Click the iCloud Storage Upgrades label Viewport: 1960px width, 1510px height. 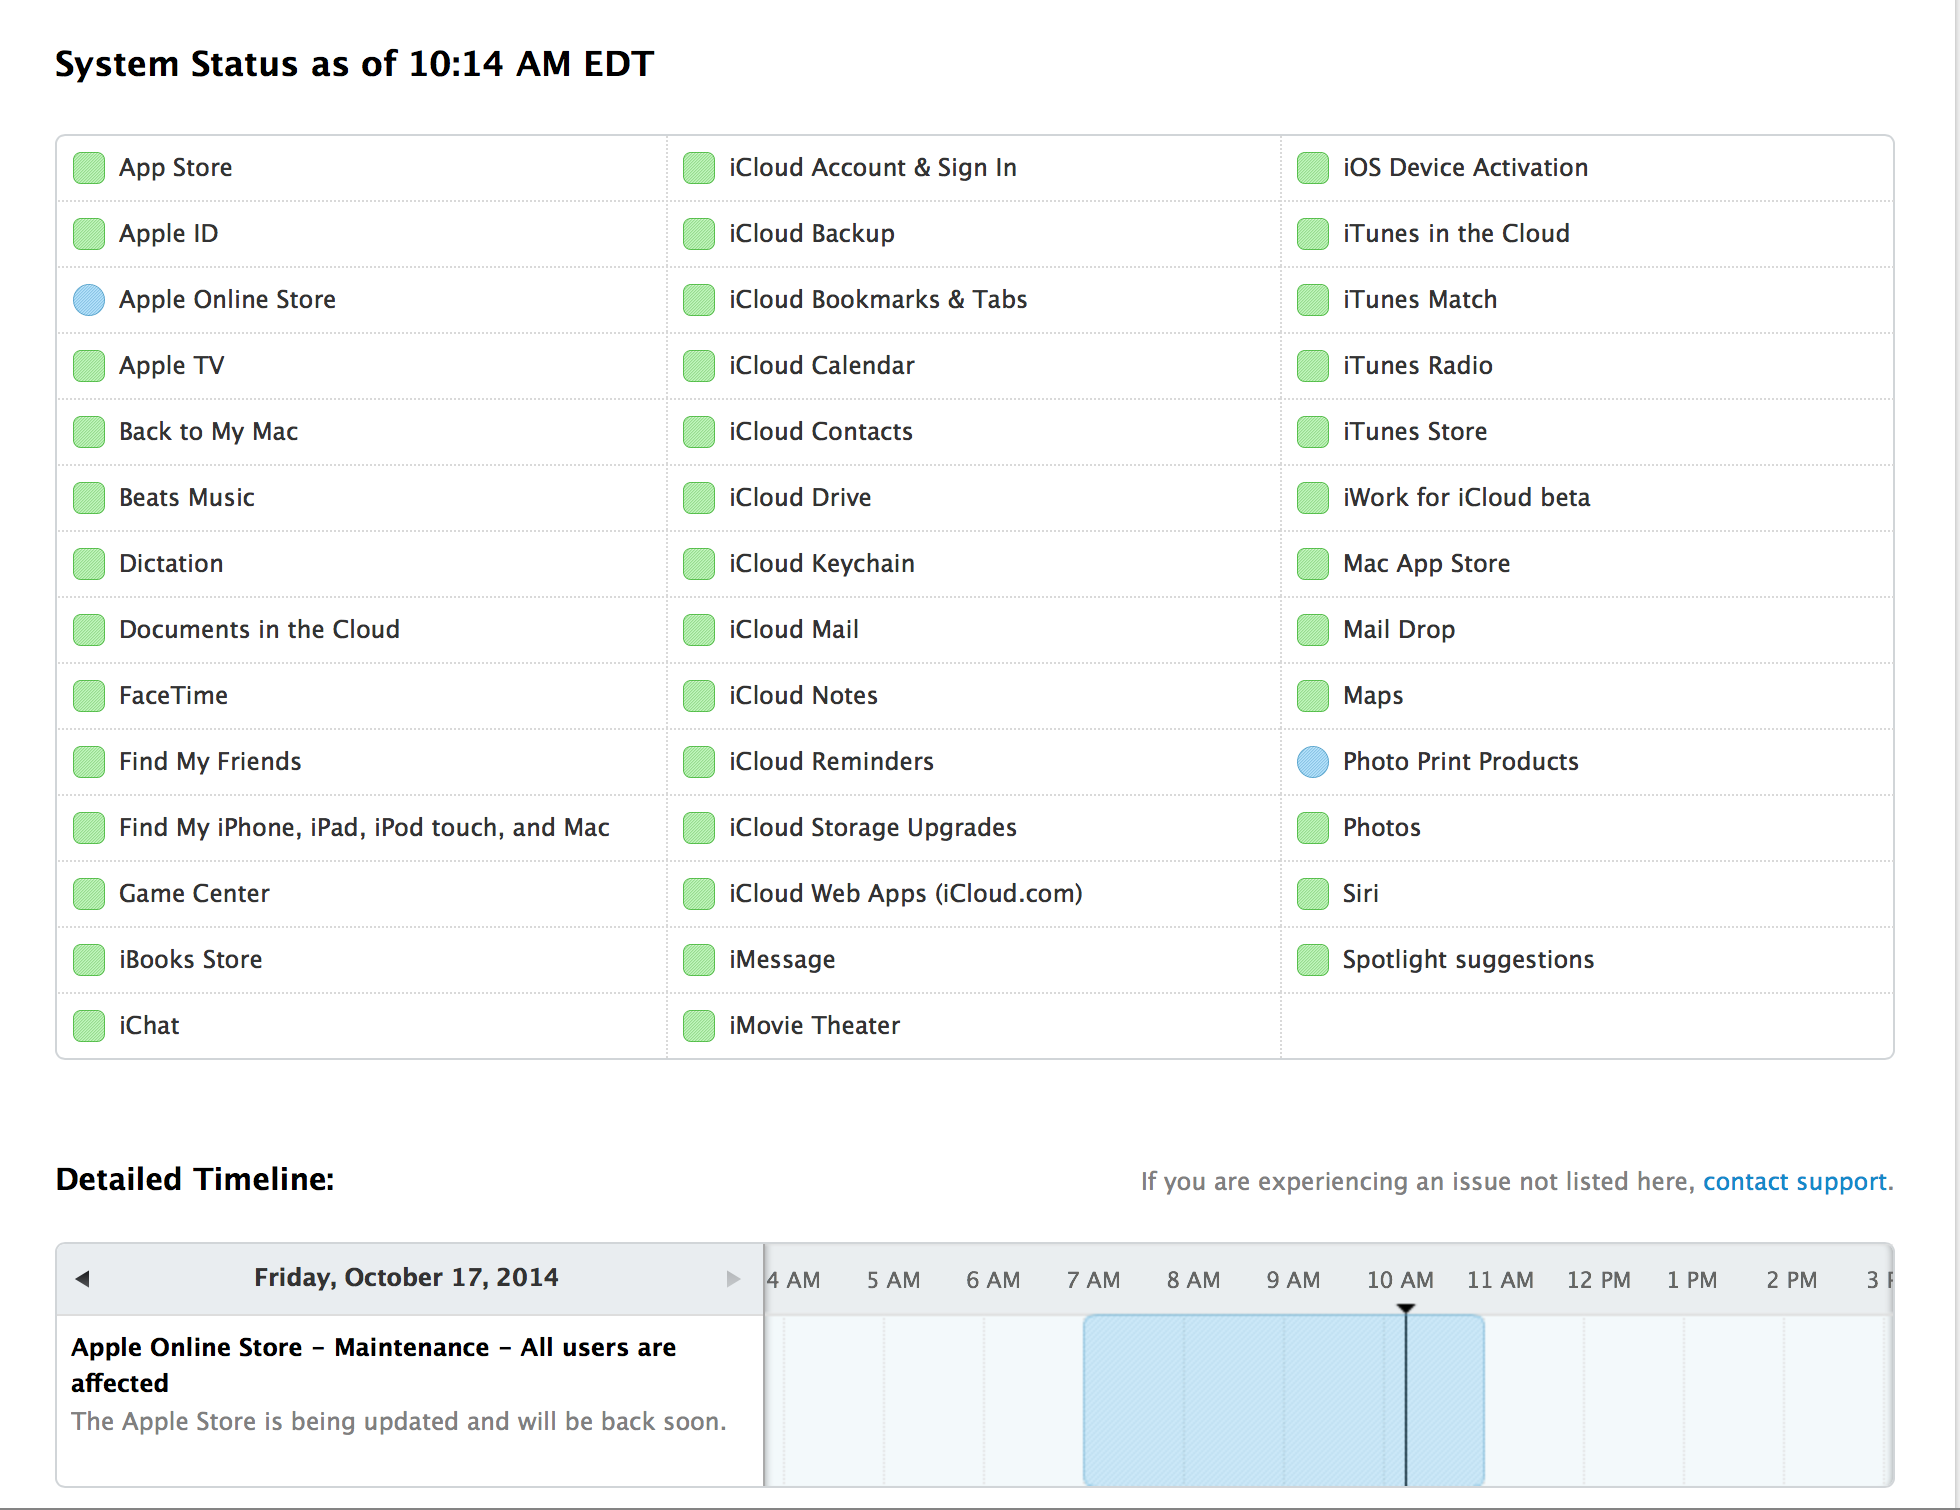[x=872, y=828]
